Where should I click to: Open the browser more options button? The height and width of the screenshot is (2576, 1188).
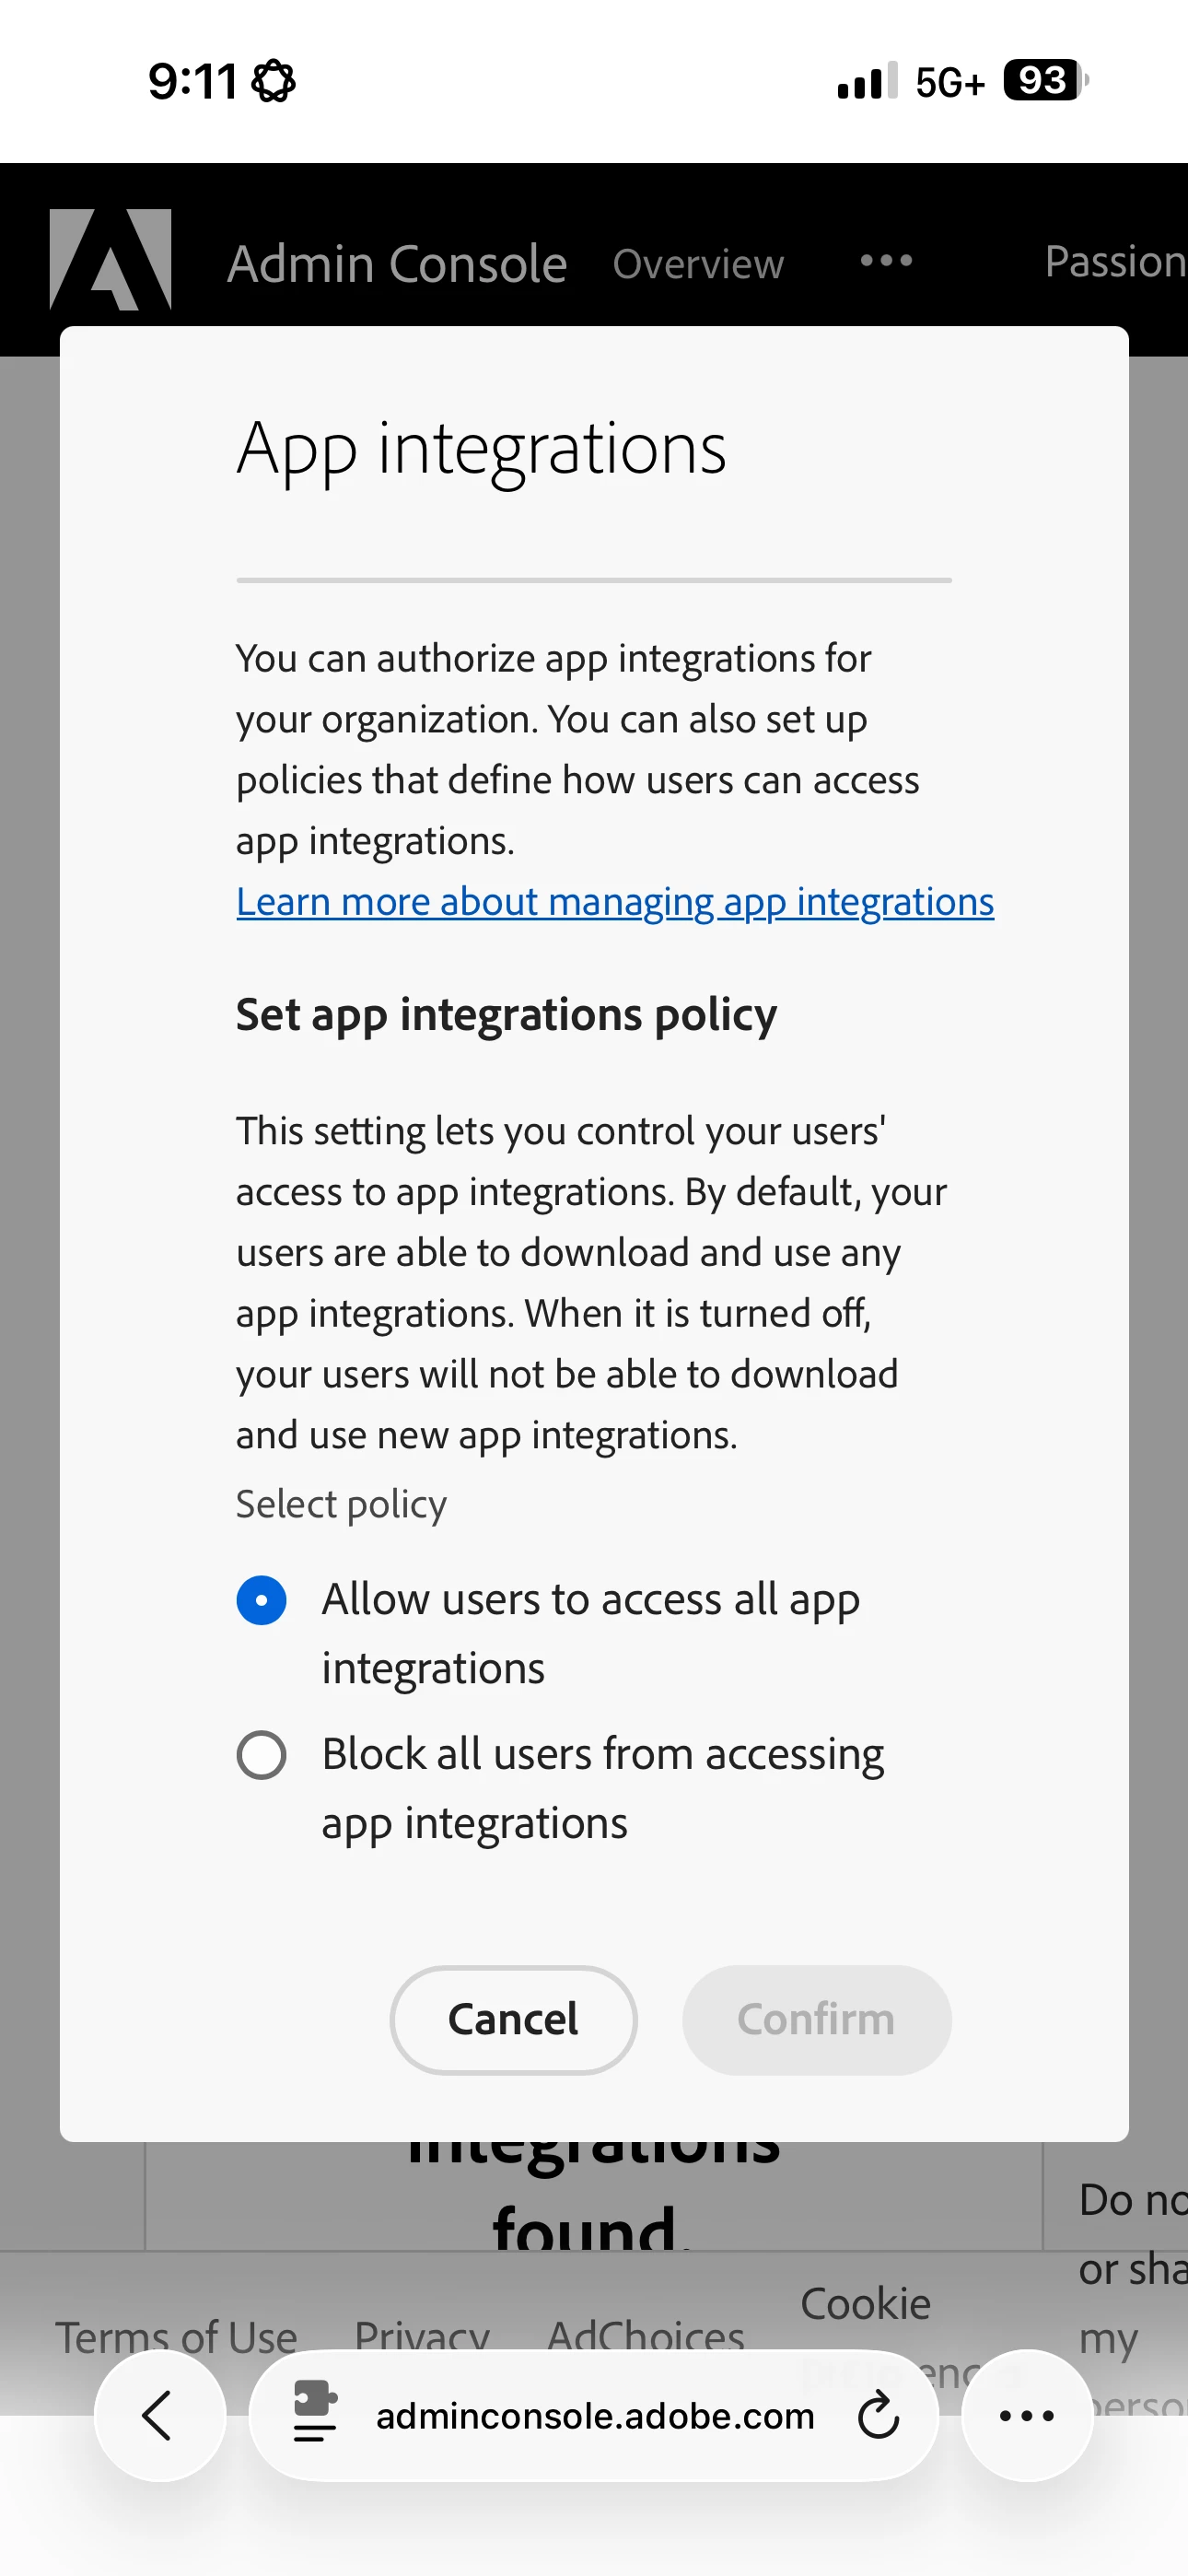pos(1027,2416)
